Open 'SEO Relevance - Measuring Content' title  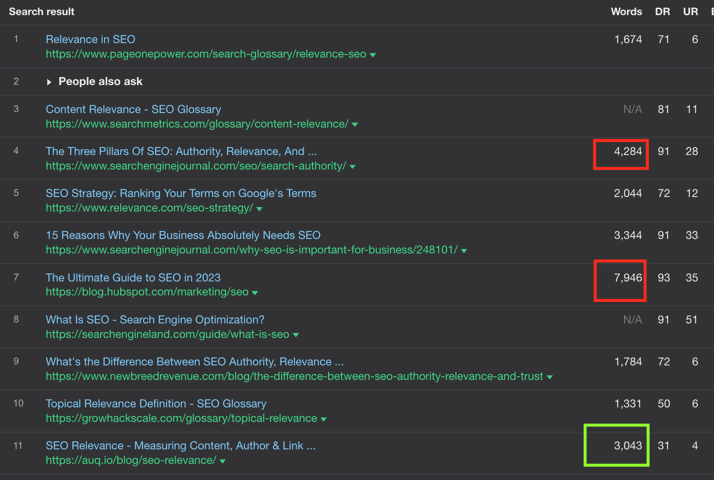coord(180,445)
